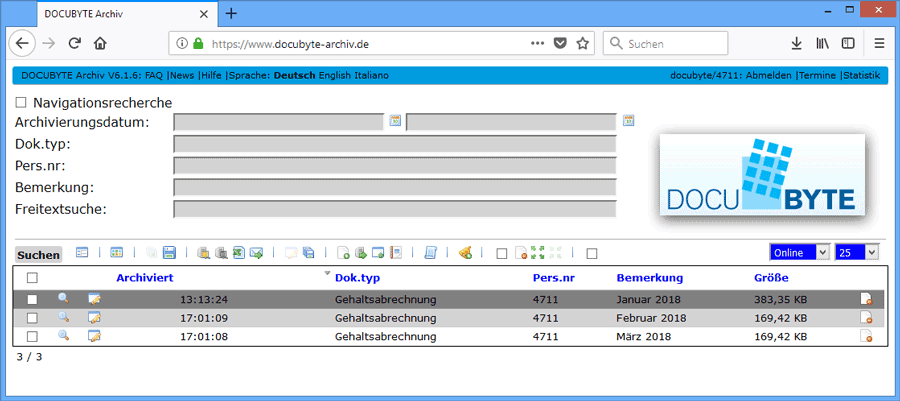This screenshot has height=401, width=900.
Task: Bookmark this page with the star icon
Action: (583, 44)
